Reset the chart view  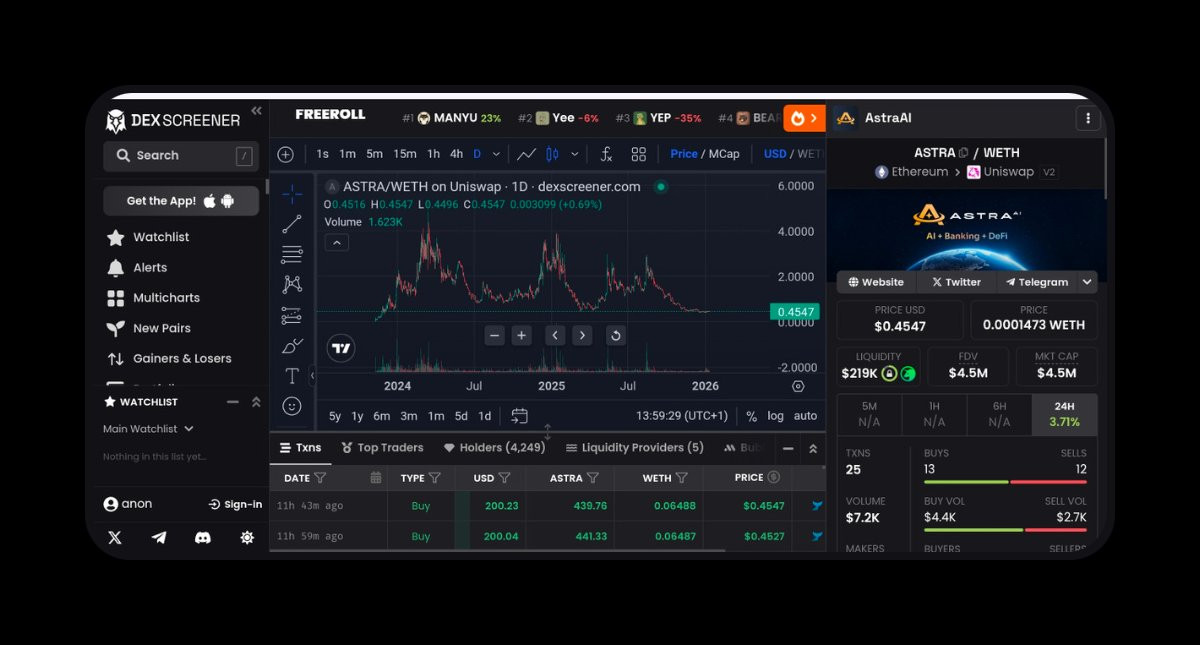click(616, 336)
